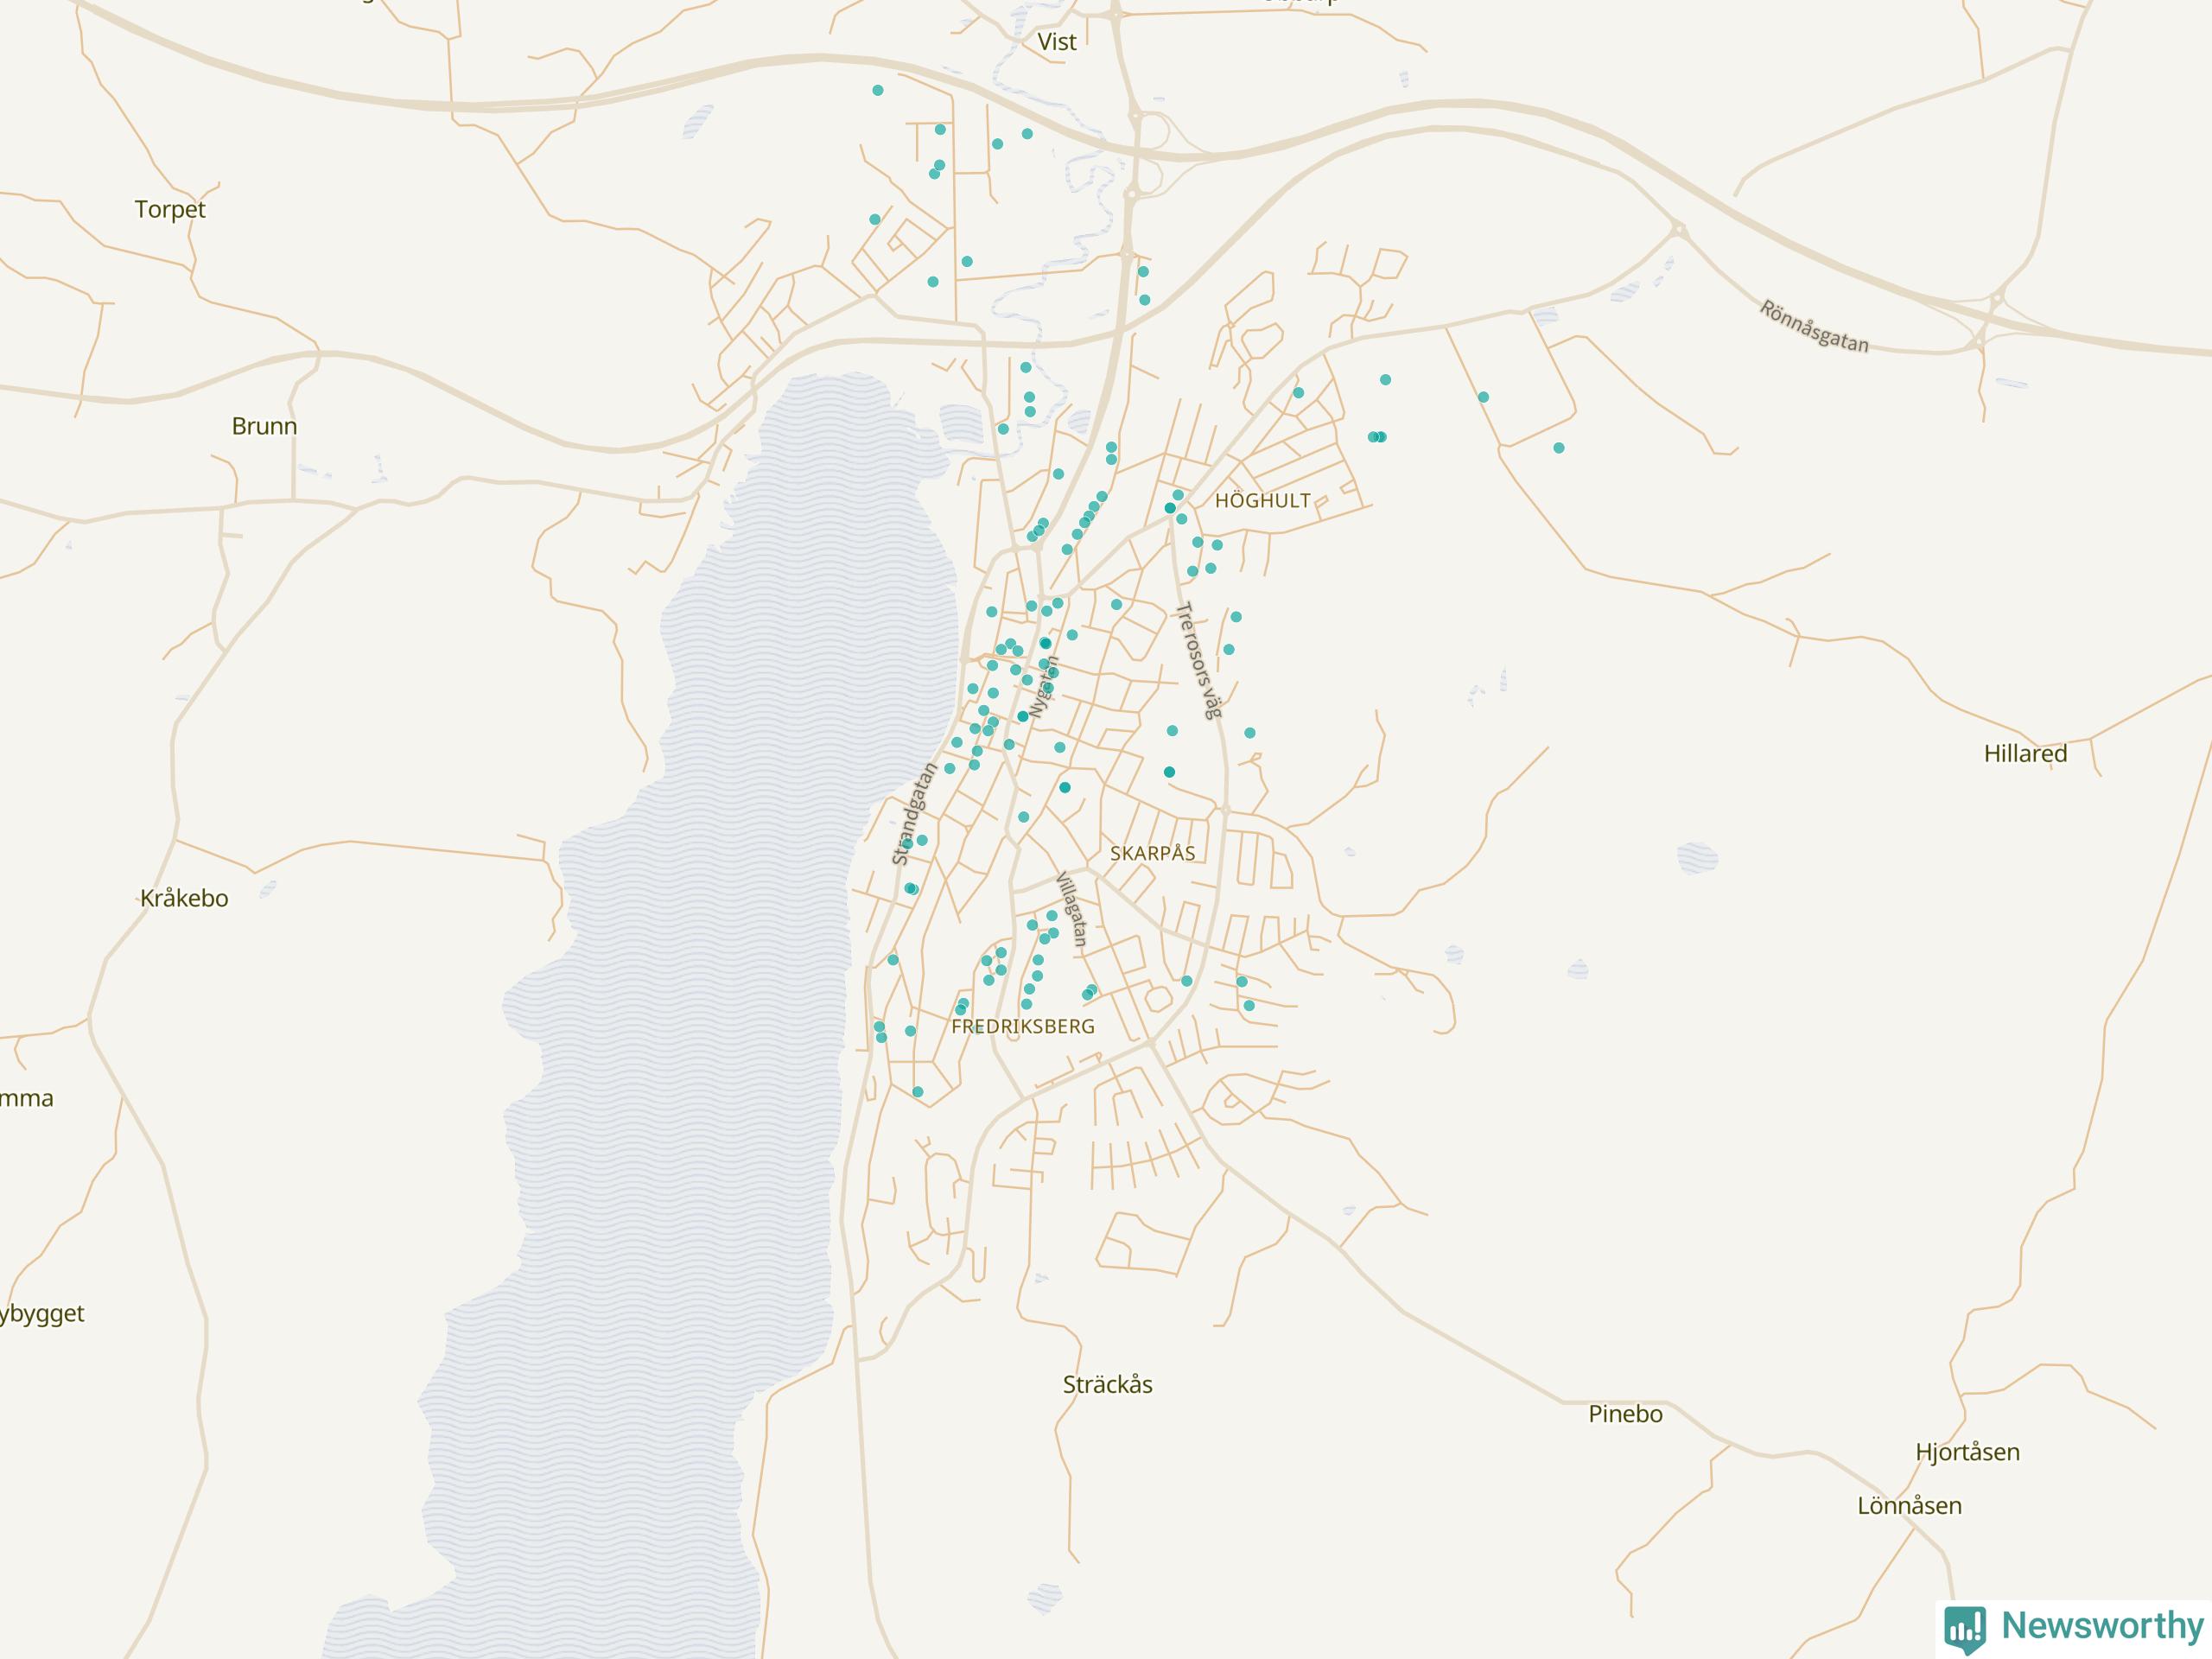The height and width of the screenshot is (1659, 2212).
Task: Click the Newsworthy logo icon
Action: tap(1964, 1628)
